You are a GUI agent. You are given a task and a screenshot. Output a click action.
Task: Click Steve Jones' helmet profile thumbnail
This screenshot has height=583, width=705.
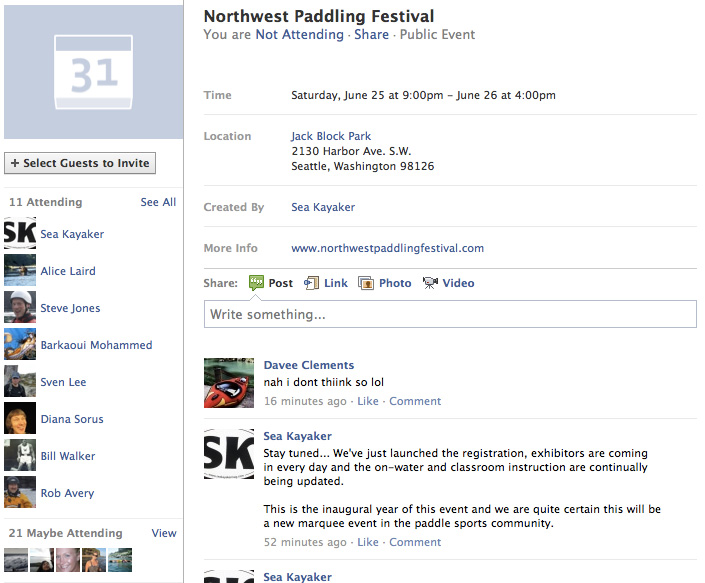point(20,307)
